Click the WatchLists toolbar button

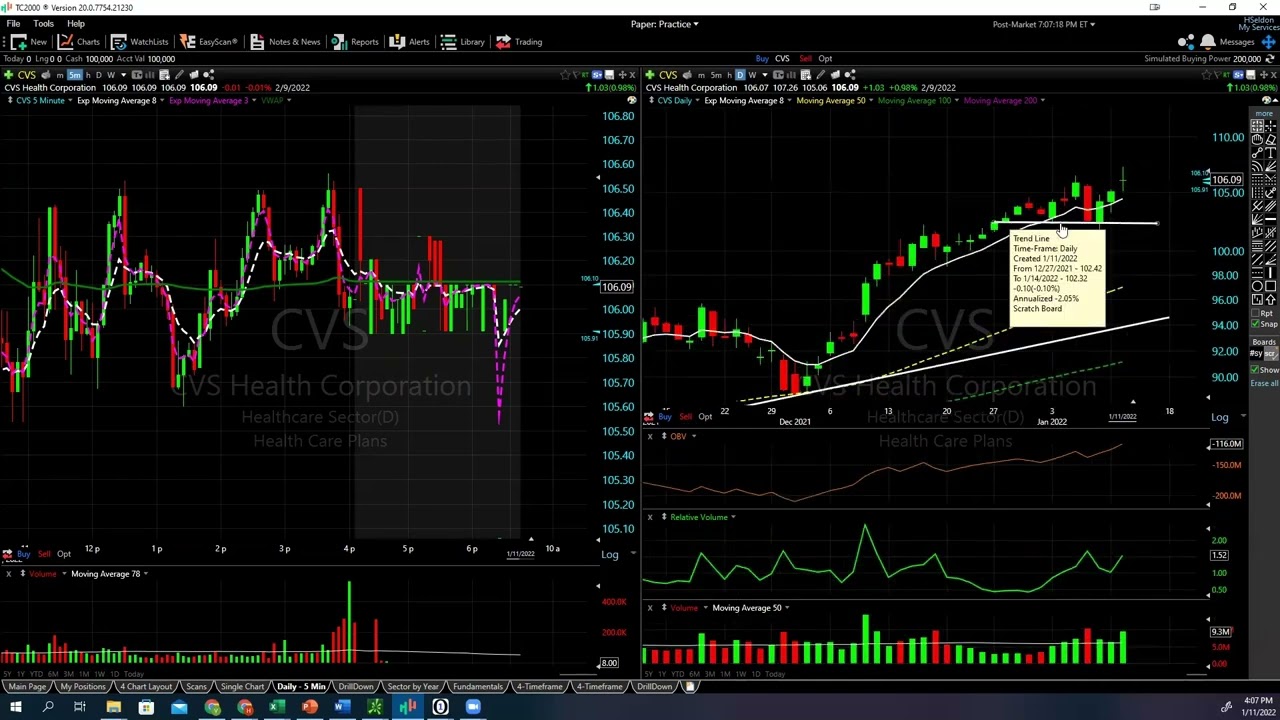click(139, 41)
